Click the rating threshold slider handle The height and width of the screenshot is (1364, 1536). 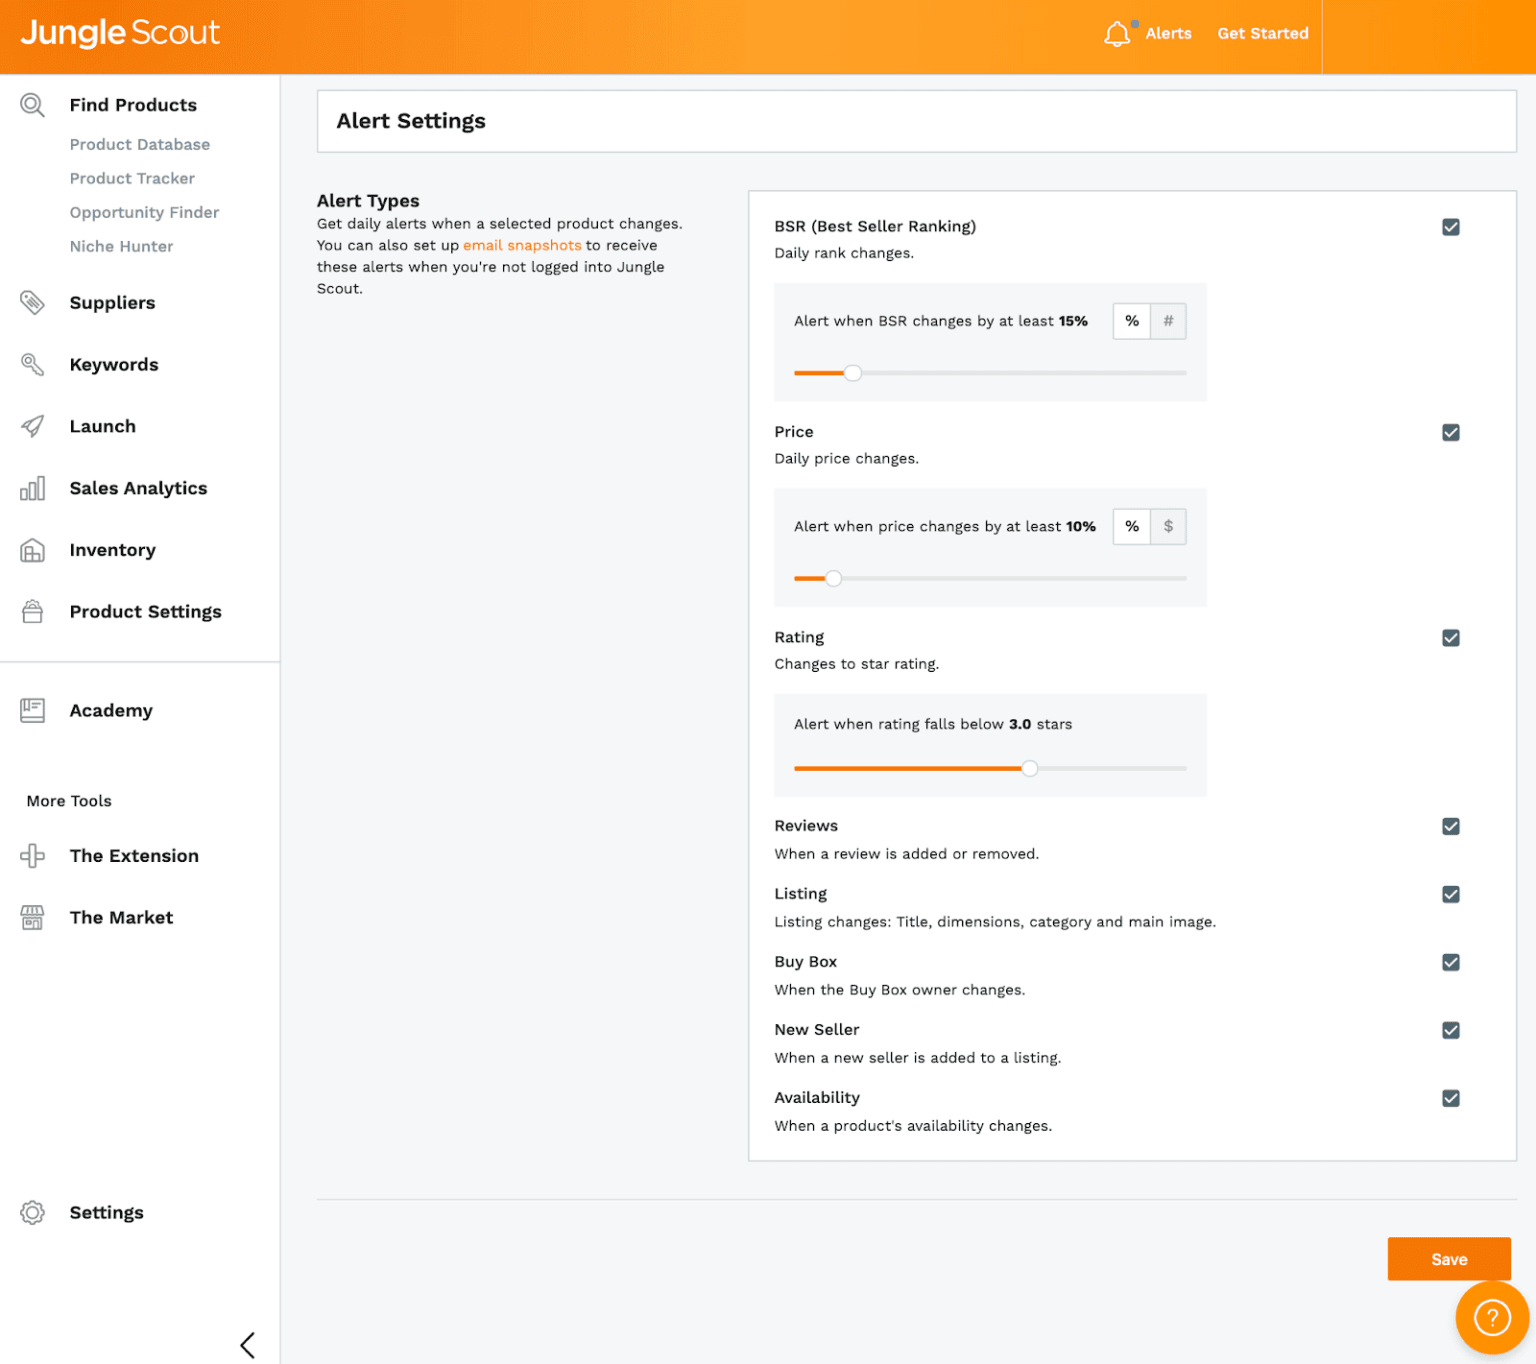1029,768
